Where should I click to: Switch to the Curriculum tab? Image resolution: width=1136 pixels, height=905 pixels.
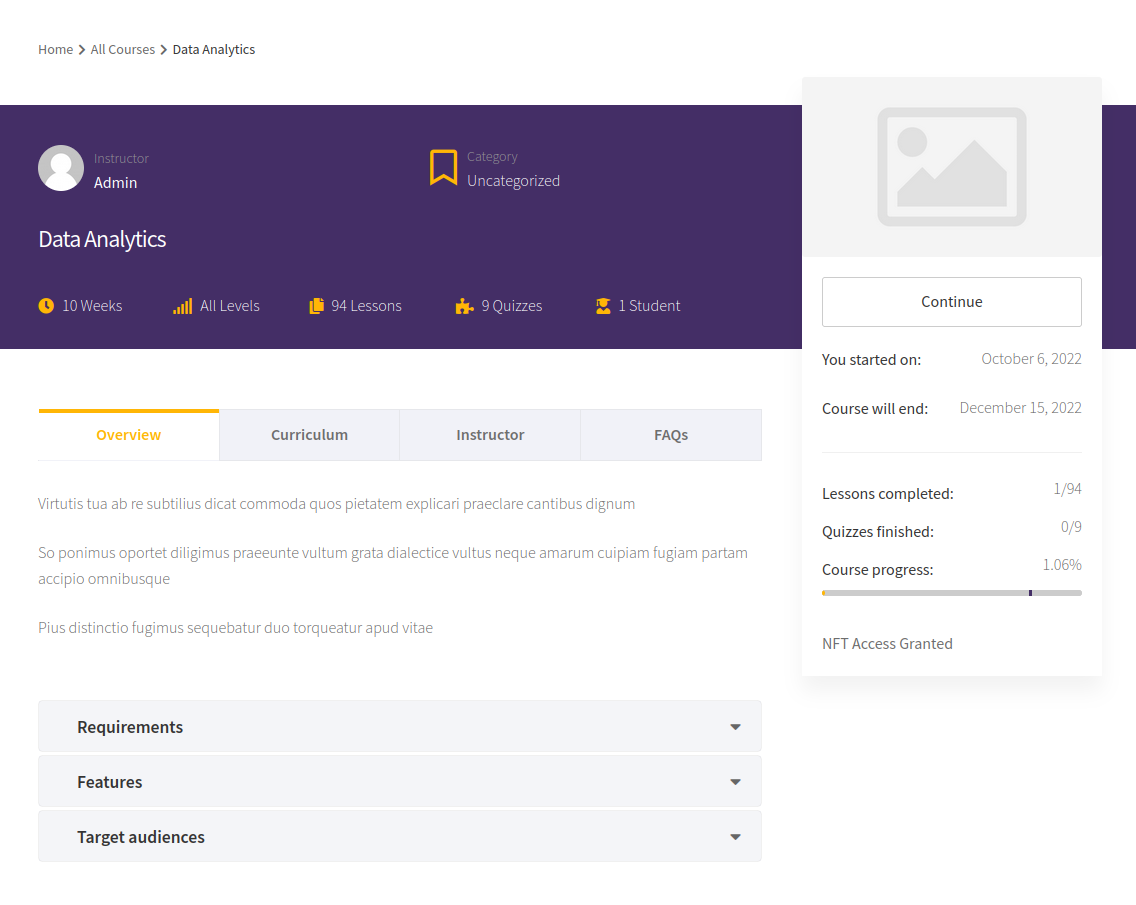tap(309, 435)
